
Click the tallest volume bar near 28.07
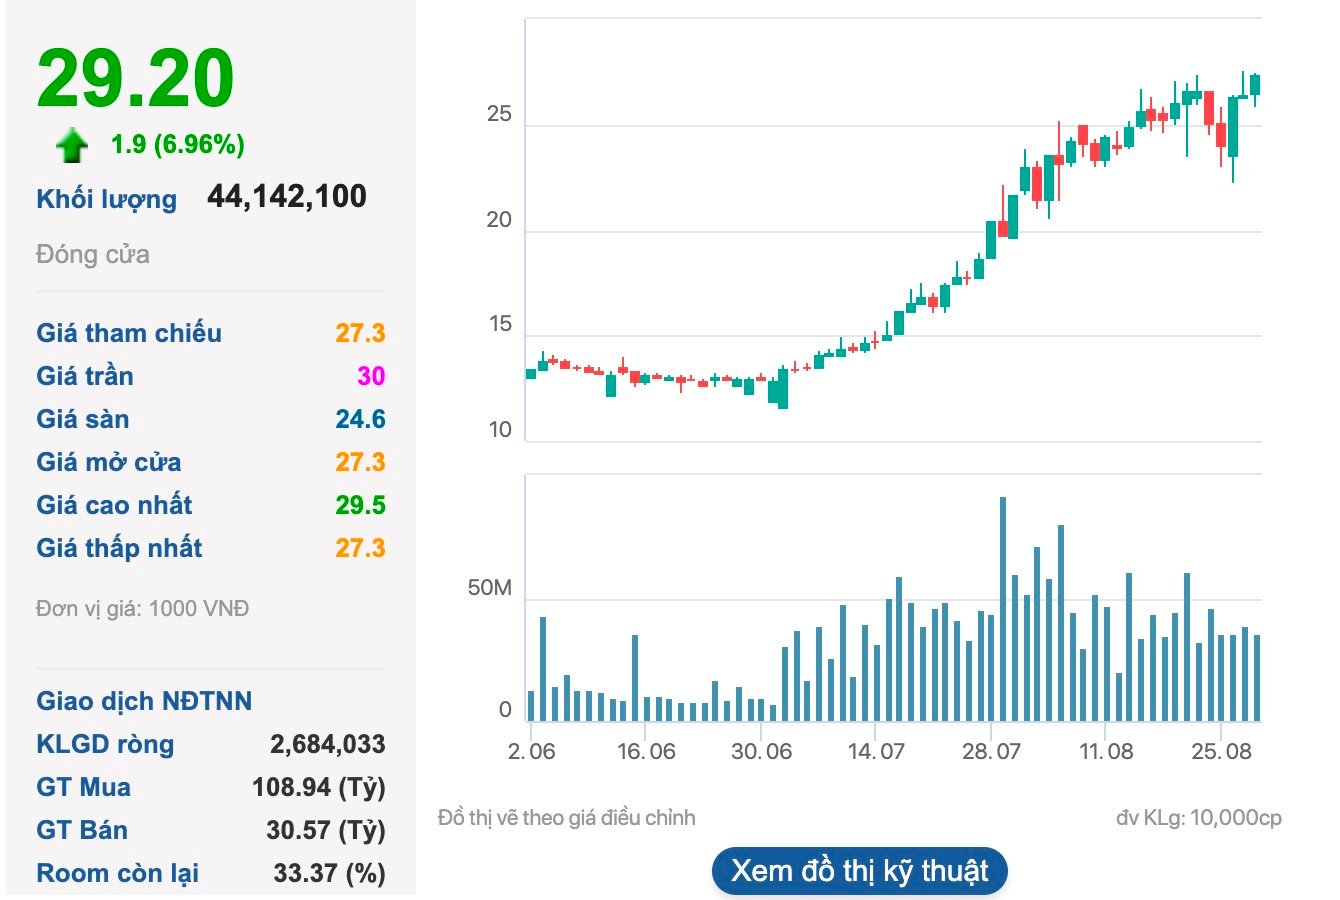click(1005, 600)
